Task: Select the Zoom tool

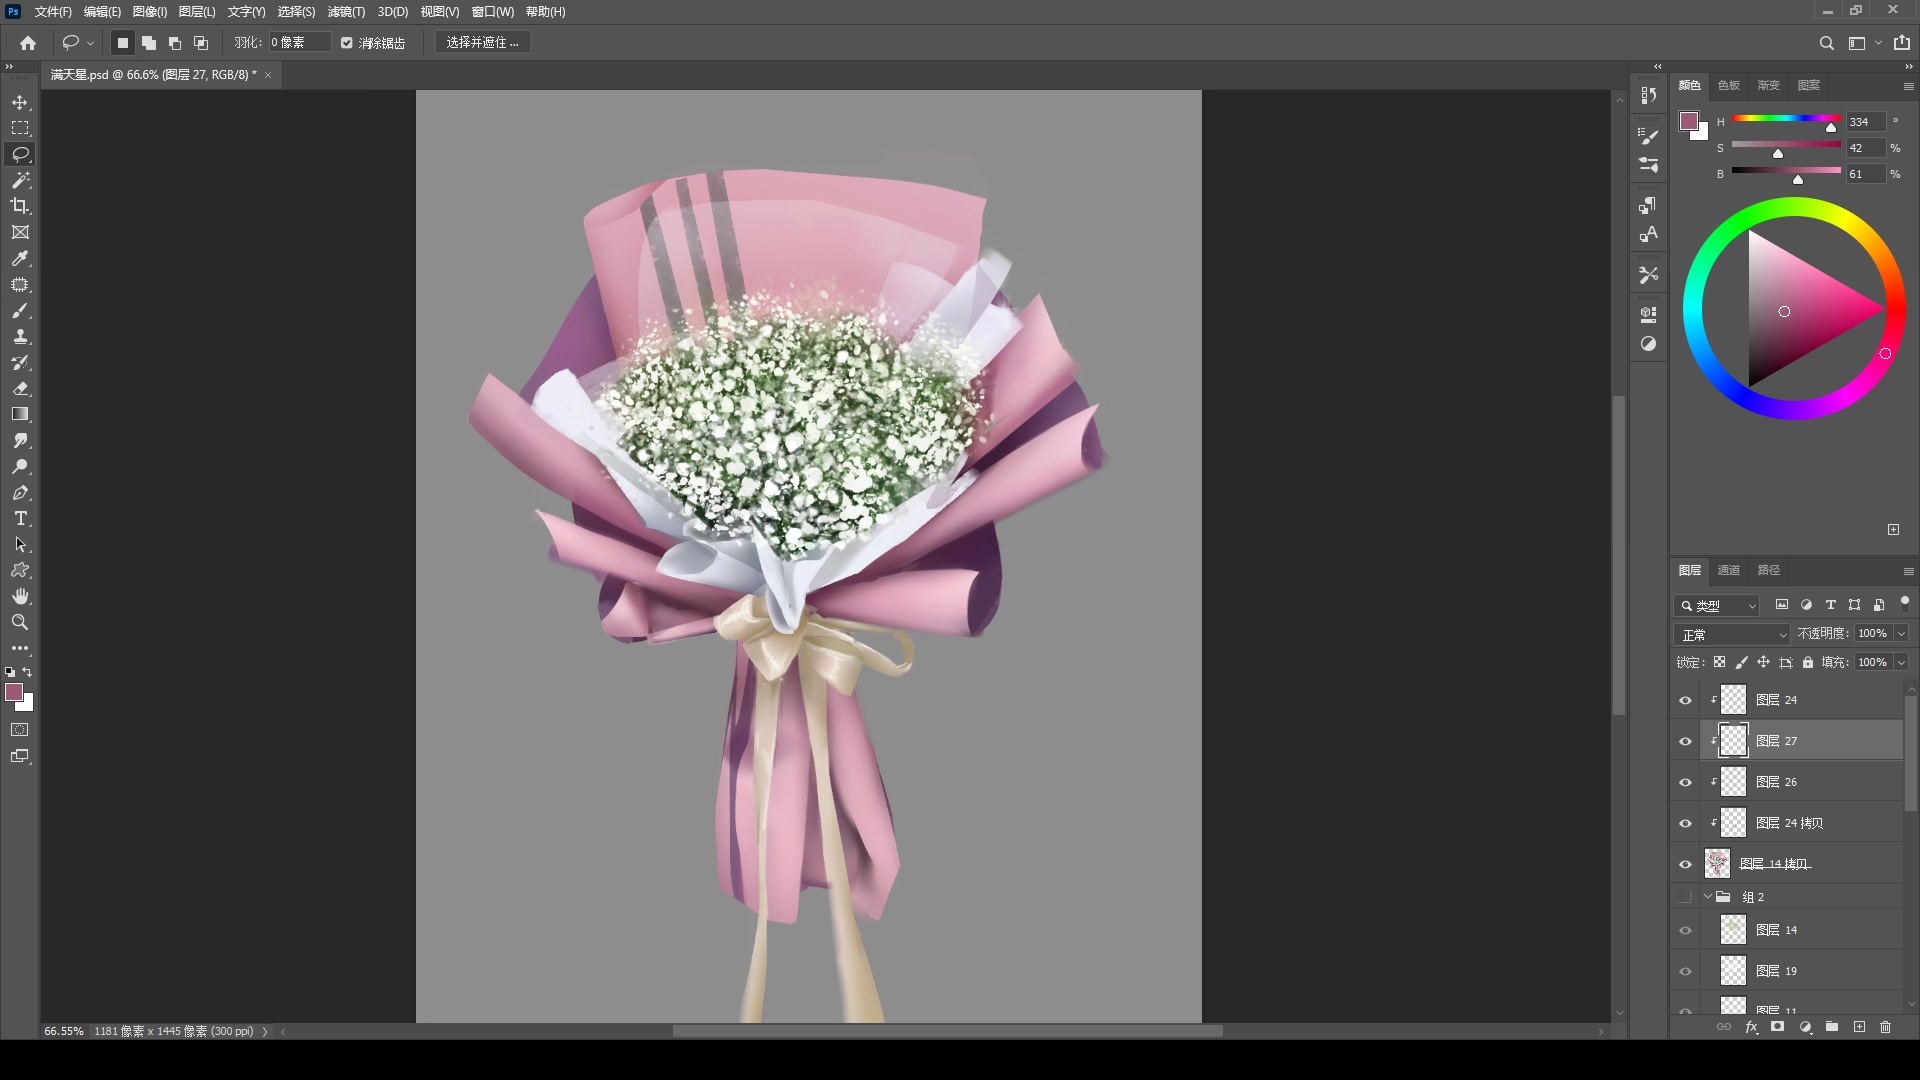Action: pos(20,622)
